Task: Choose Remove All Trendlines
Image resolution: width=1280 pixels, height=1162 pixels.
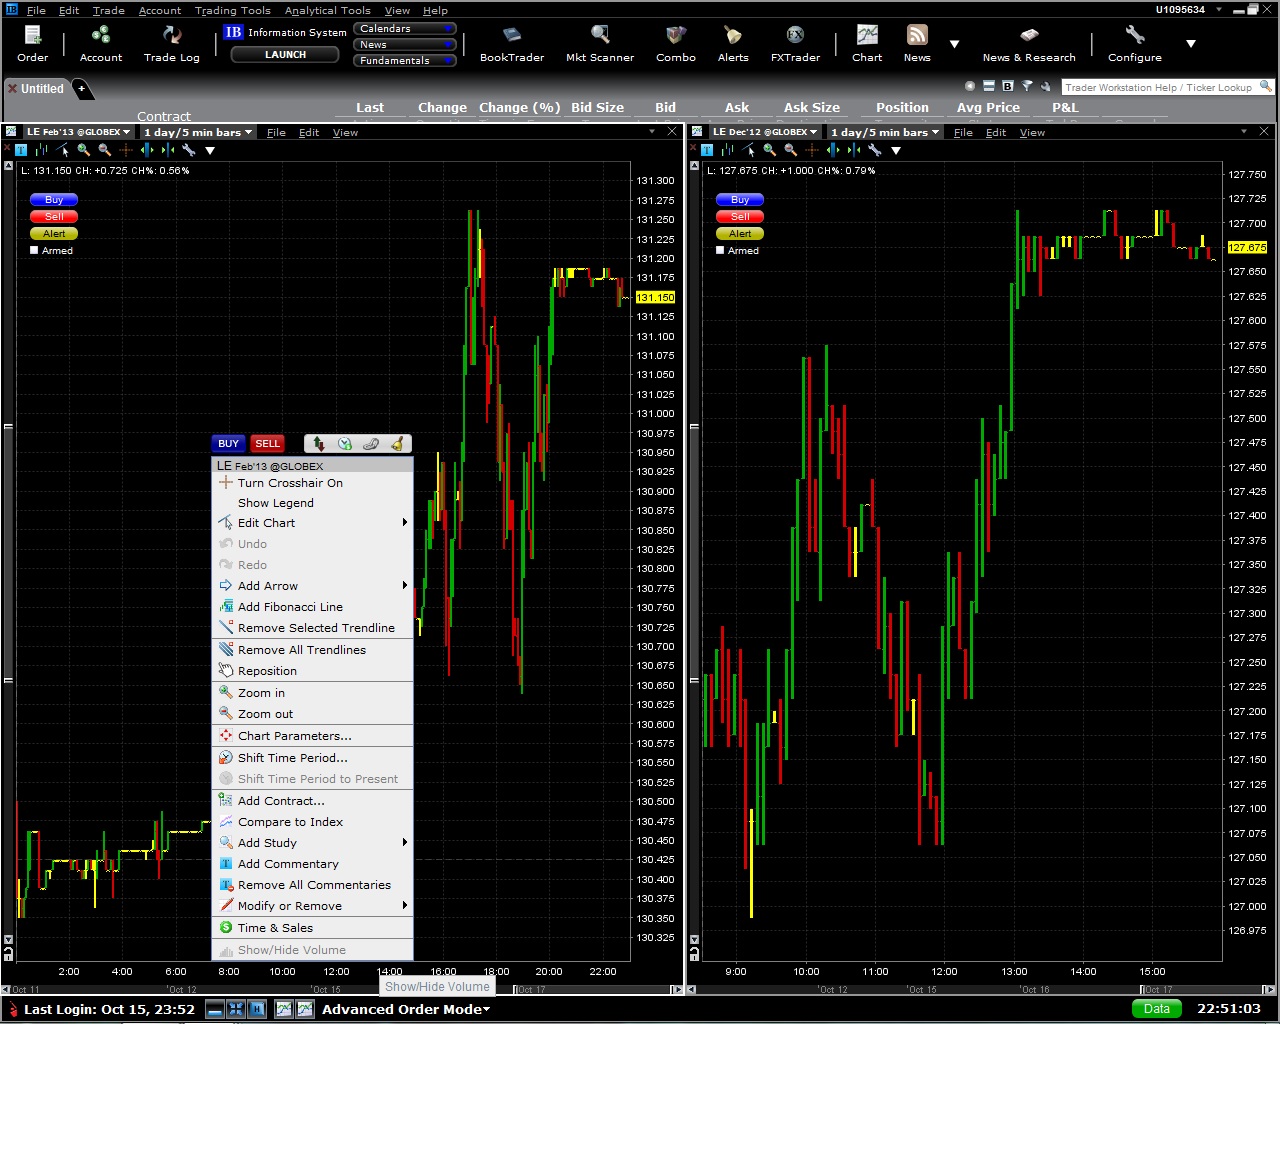Action: tap(313, 650)
